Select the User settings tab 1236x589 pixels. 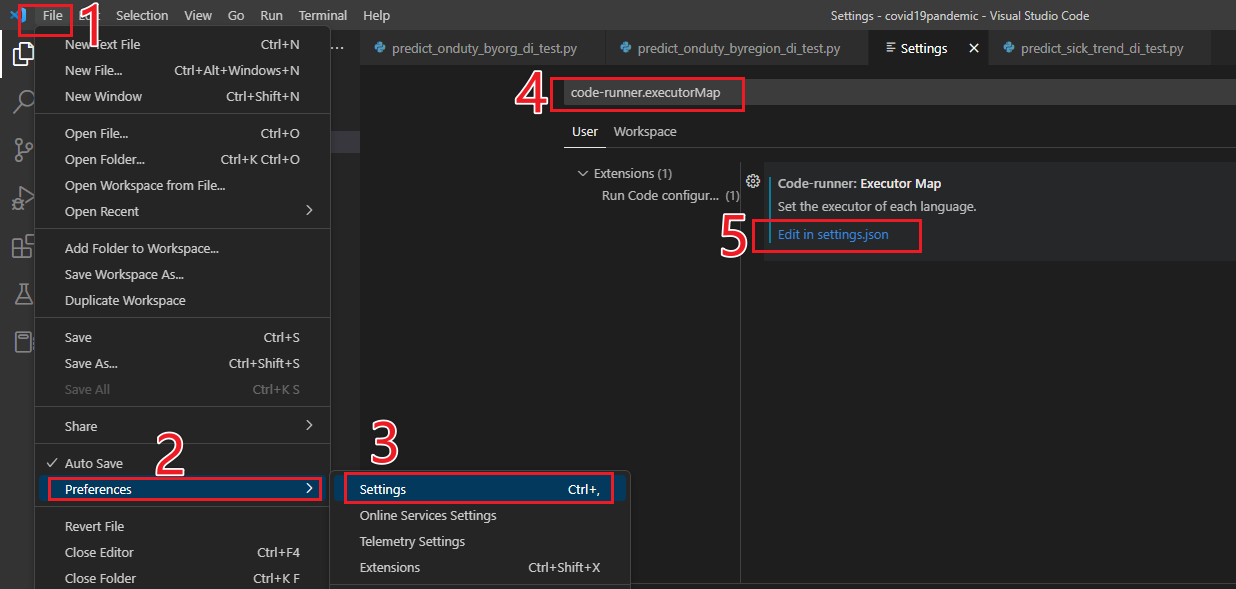(585, 132)
